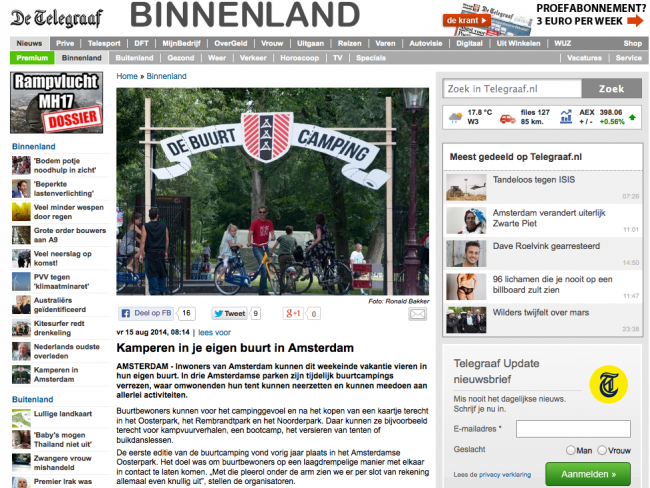Select the Man radio button
Screen dimensions: 650x488
pos(571,450)
